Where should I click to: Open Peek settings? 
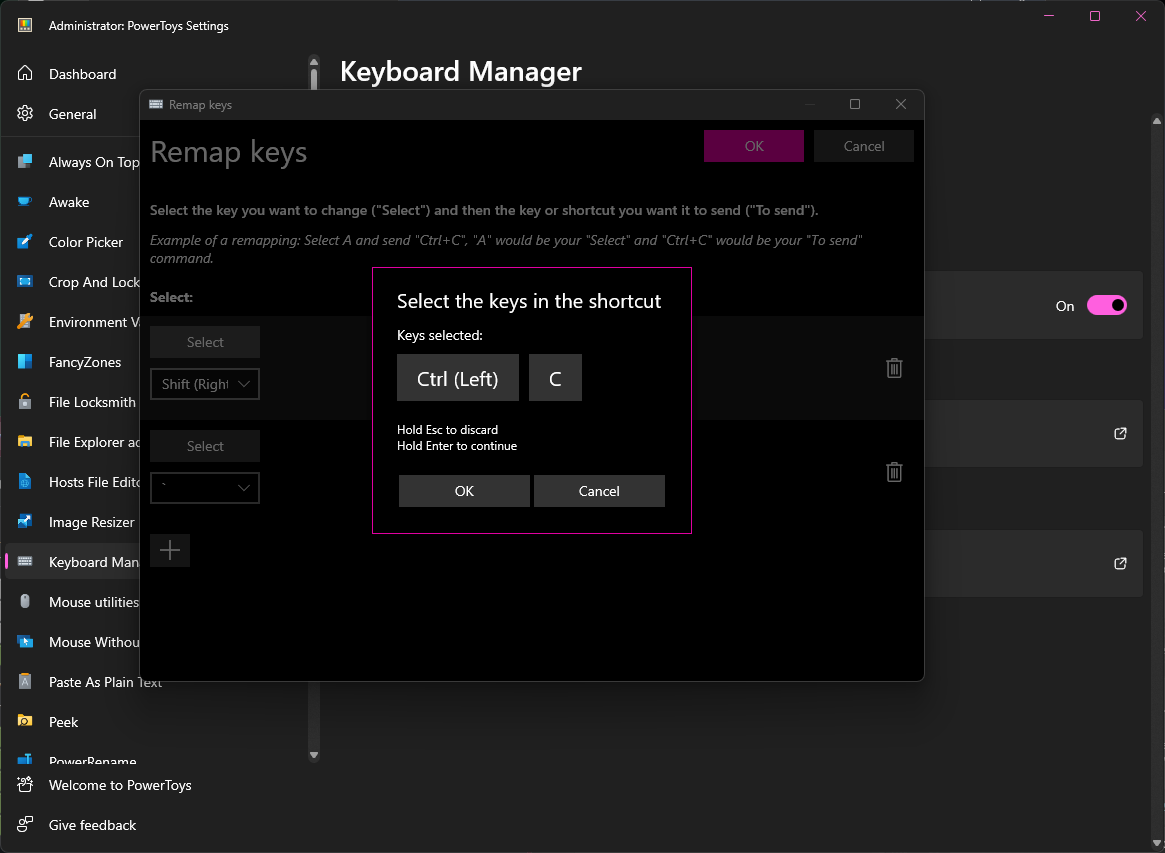tap(63, 722)
